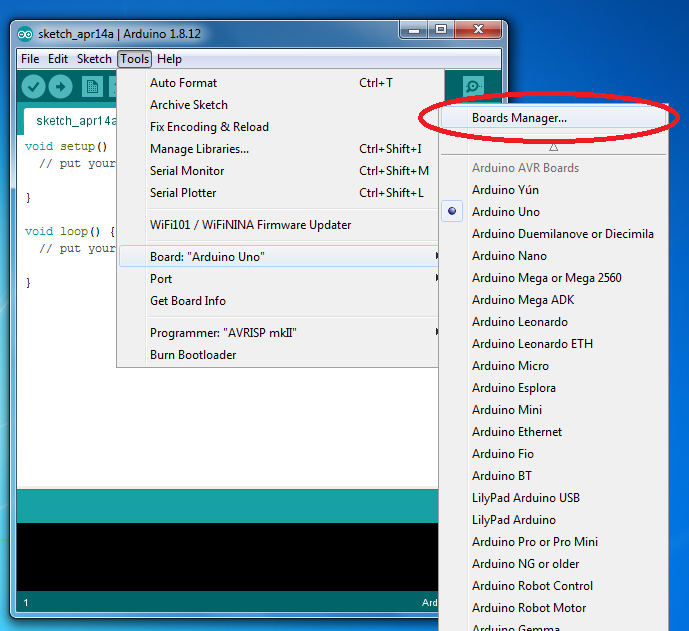Open the Sketch menu
This screenshot has height=631, width=689.
click(x=94, y=59)
